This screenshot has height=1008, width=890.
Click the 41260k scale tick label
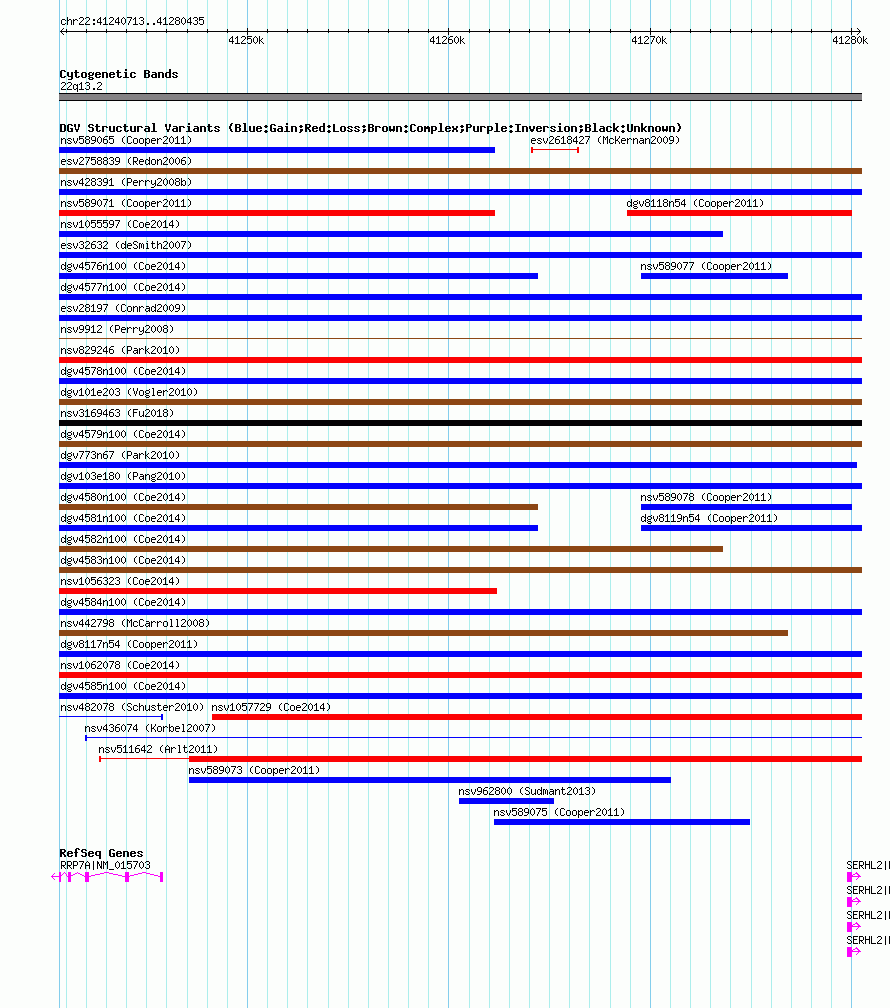(448, 40)
